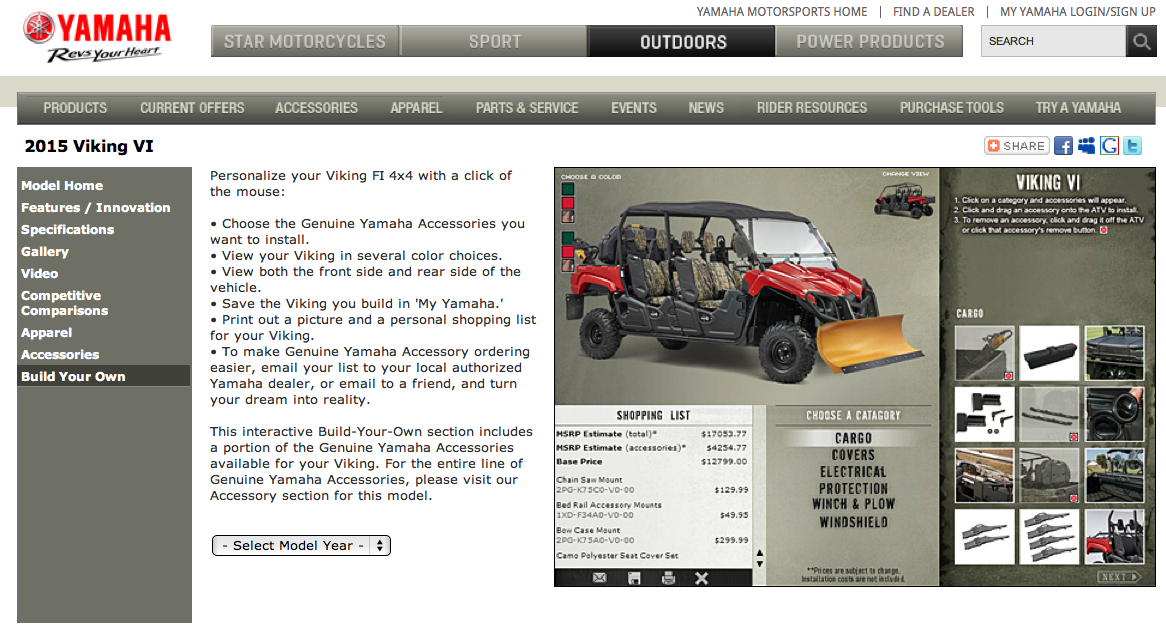Remove the Bed Rail accessory with its red button

(1073, 435)
